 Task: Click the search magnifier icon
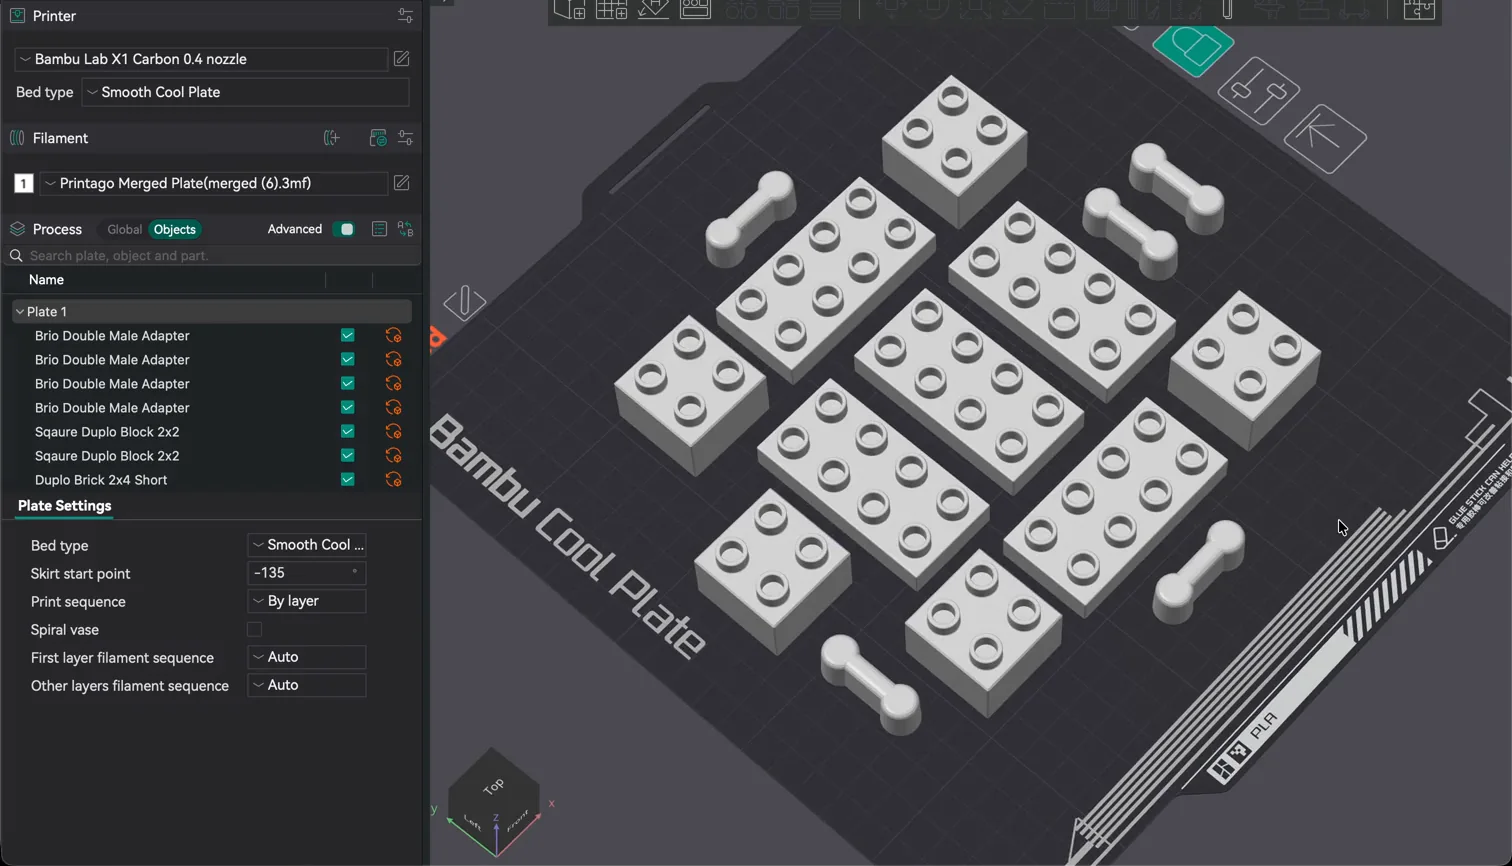click(x=16, y=256)
